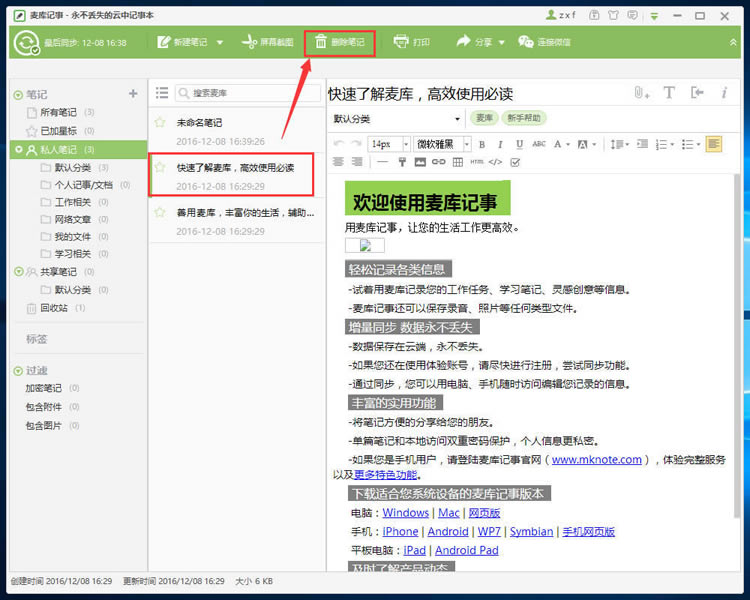The image size is (750, 600).
Task: Toggle bold formatting in the editor
Action: coord(482,145)
